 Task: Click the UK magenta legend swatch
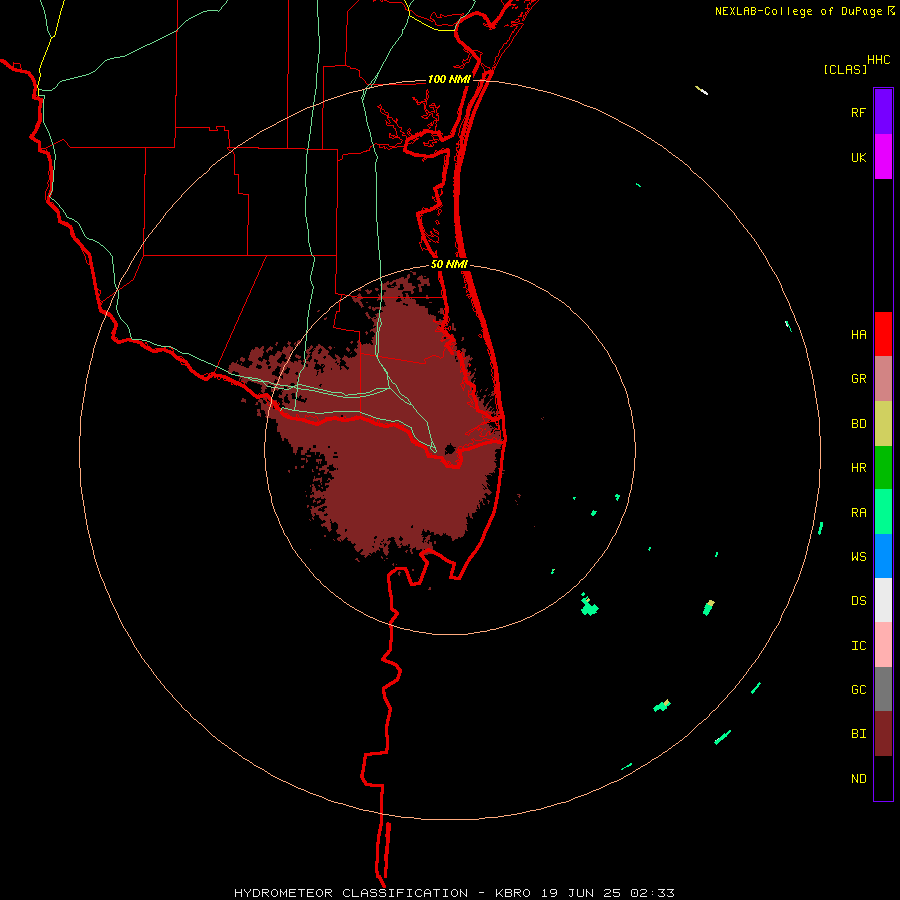pos(883,156)
